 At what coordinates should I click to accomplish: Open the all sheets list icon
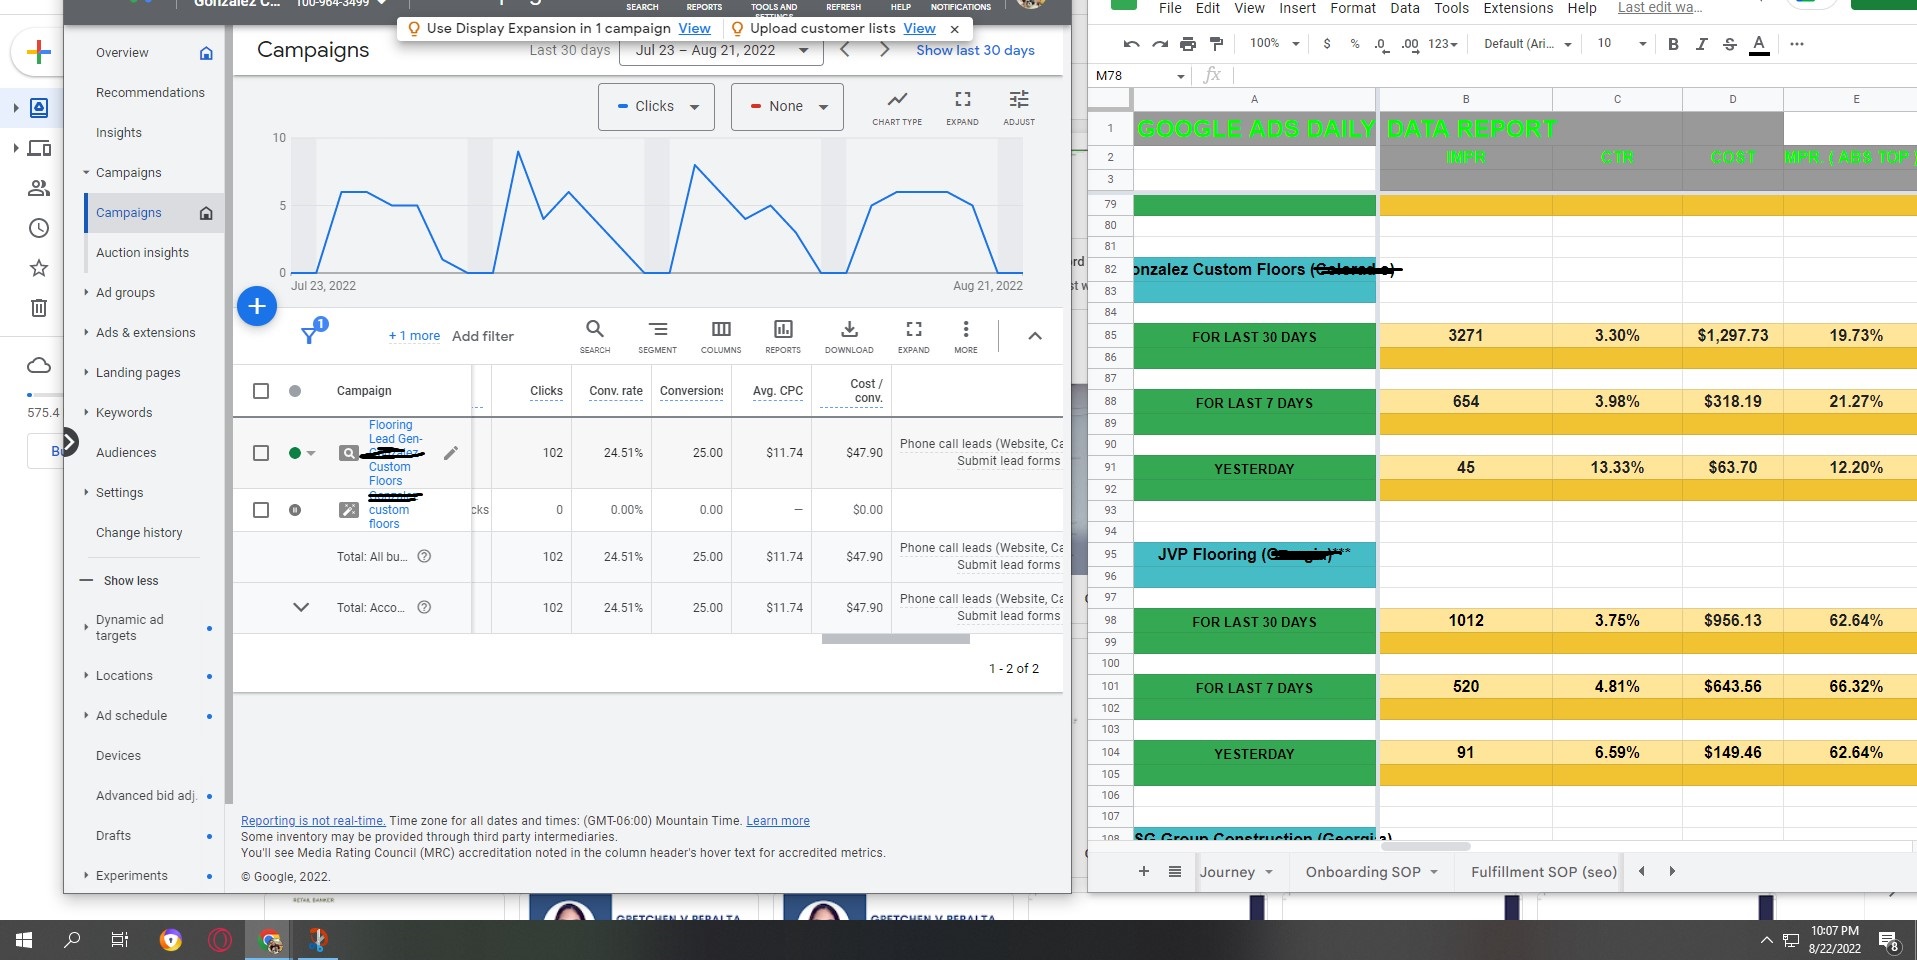click(x=1175, y=871)
